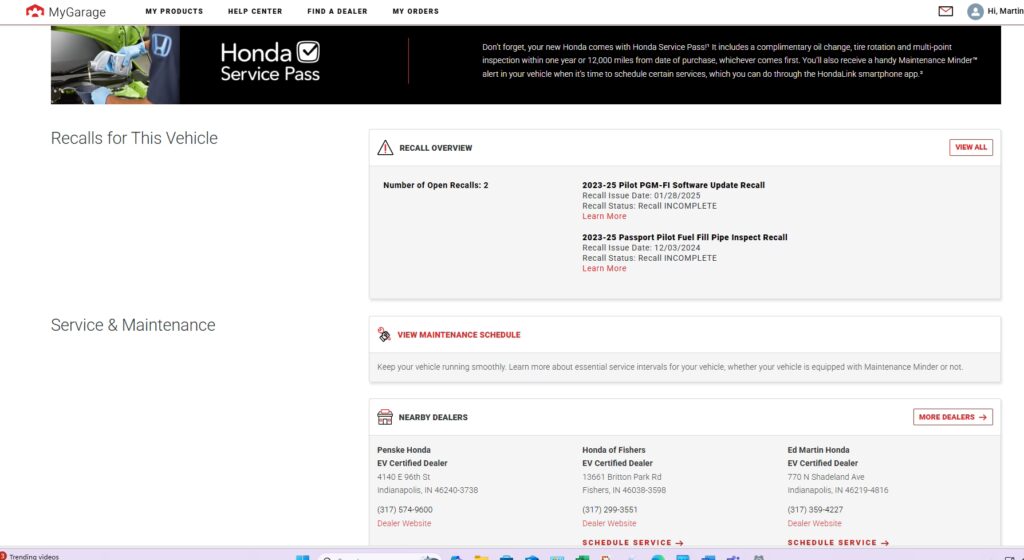
Task: Click the recall warning triangle icon
Action: pyautogui.click(x=385, y=148)
